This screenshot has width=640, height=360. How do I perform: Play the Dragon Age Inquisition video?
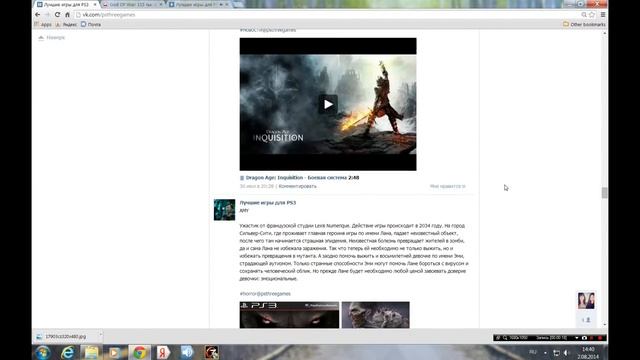click(x=328, y=104)
